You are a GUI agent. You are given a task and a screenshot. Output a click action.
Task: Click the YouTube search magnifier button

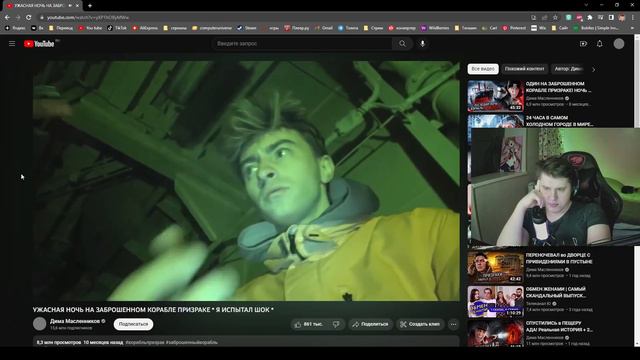402,44
